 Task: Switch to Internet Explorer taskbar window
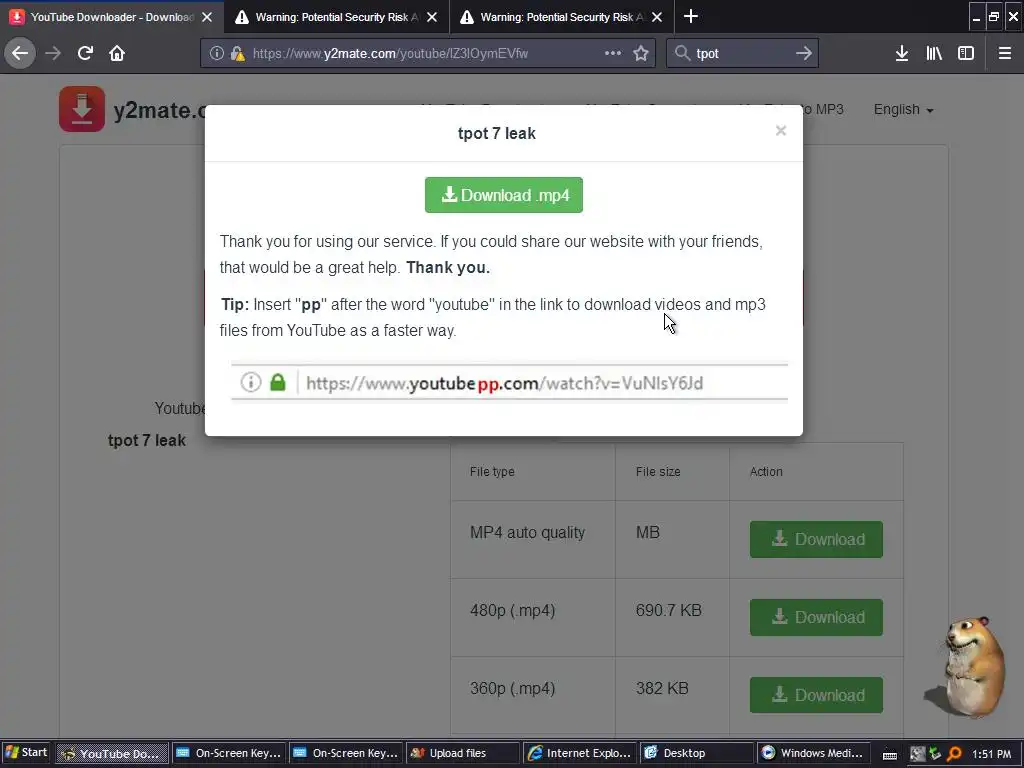(x=580, y=753)
